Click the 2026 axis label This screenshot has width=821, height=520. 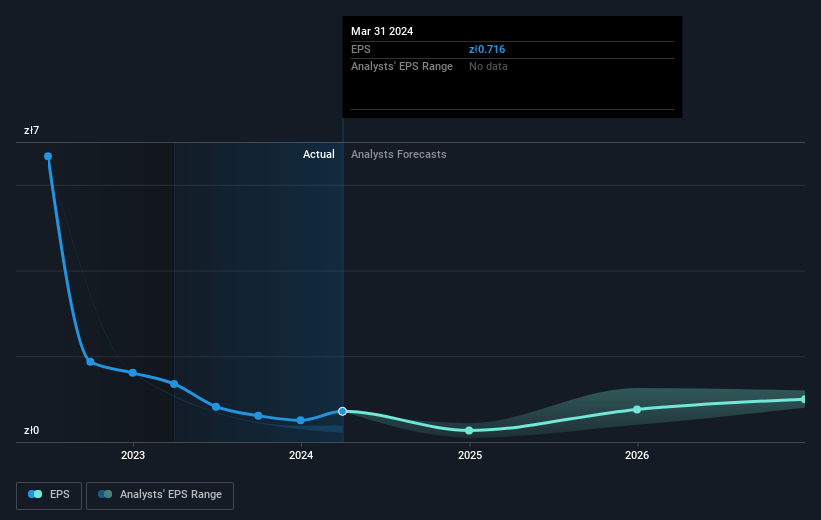pyautogui.click(x=637, y=455)
